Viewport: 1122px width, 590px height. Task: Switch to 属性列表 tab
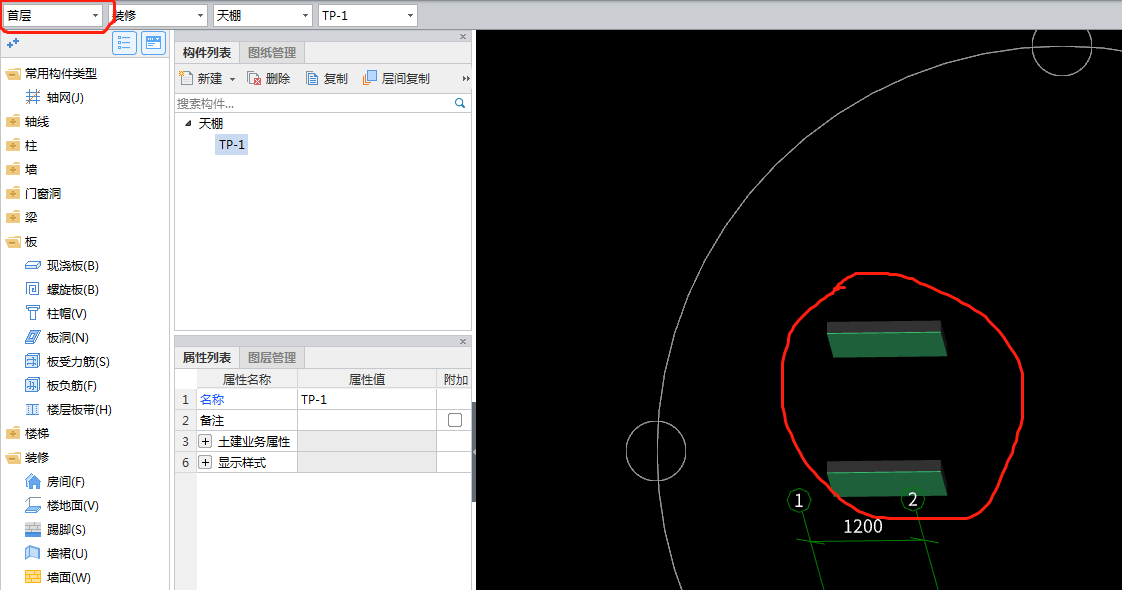(207, 358)
